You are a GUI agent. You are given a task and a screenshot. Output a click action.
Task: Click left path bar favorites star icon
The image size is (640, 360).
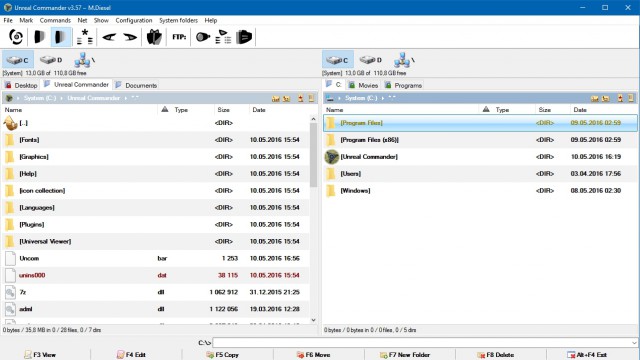click(301, 98)
